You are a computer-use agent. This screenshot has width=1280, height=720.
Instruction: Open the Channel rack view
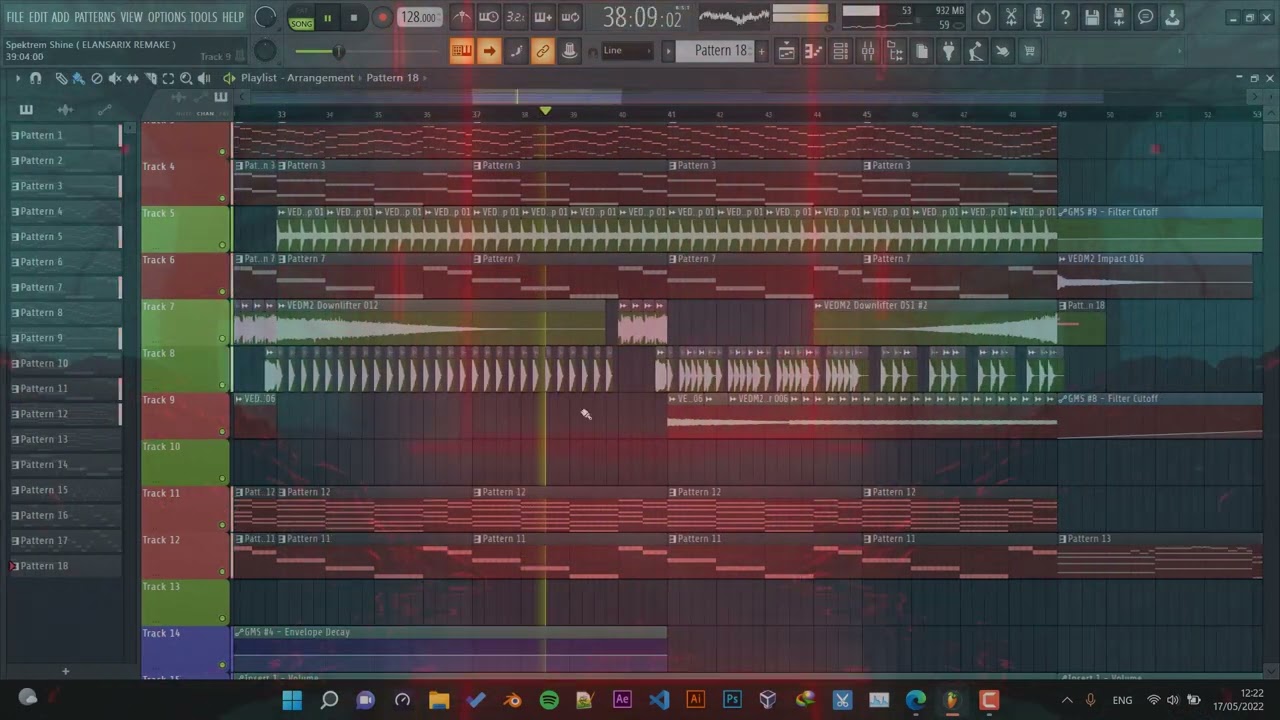pyautogui.click(x=841, y=51)
